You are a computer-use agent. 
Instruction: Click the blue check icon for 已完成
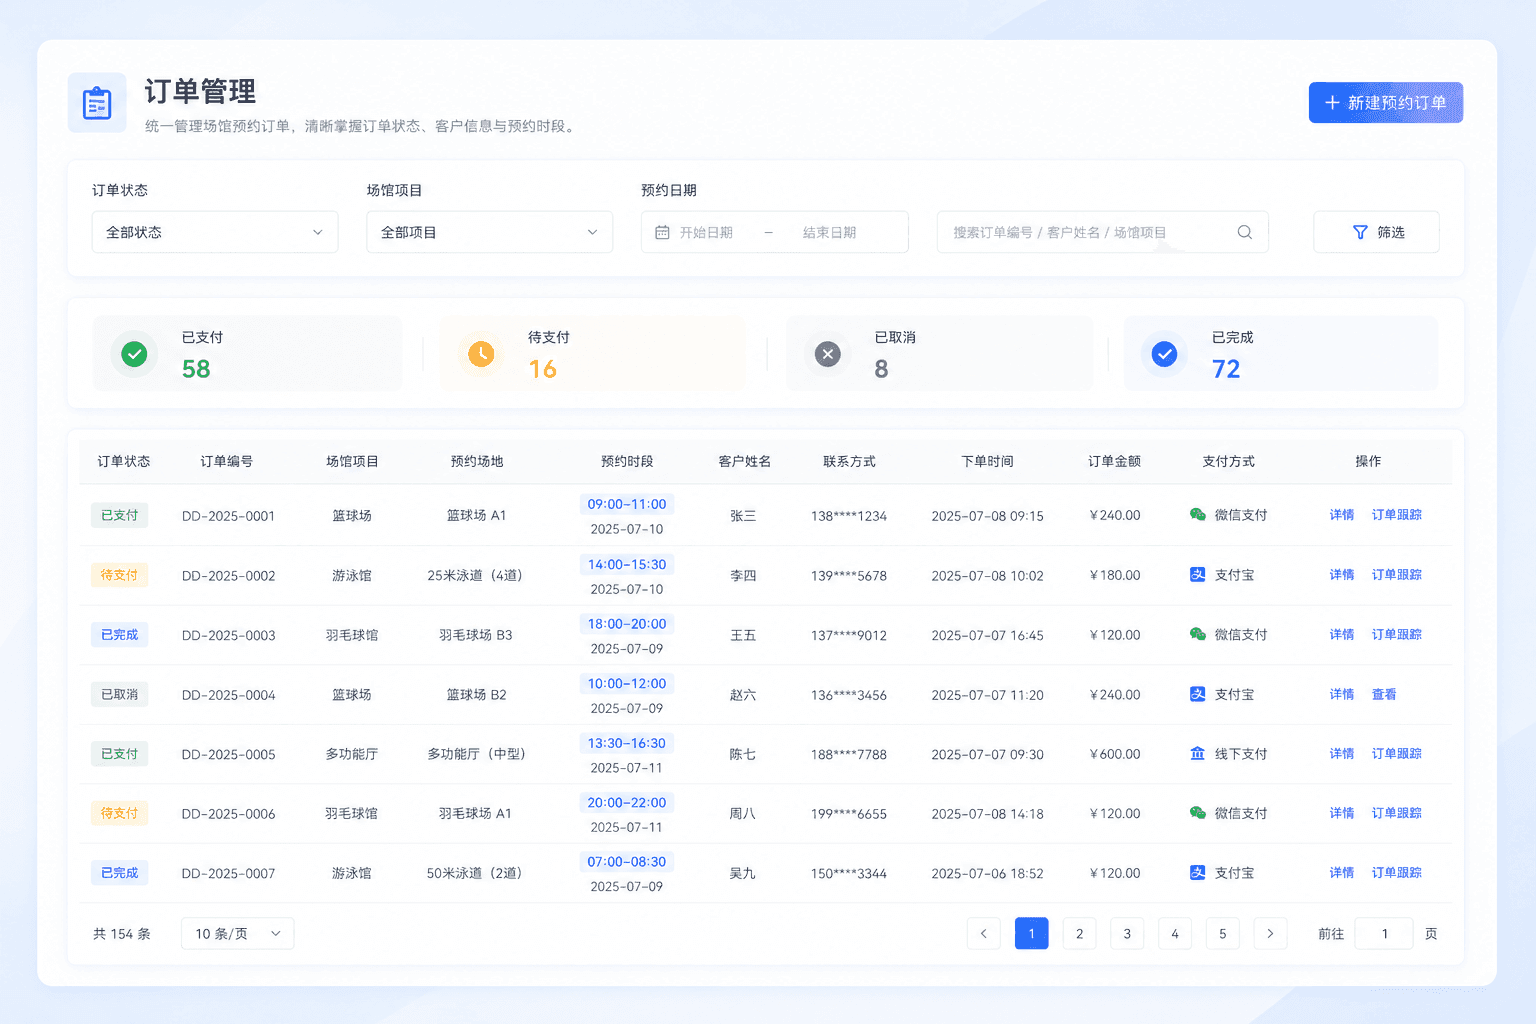1165,354
